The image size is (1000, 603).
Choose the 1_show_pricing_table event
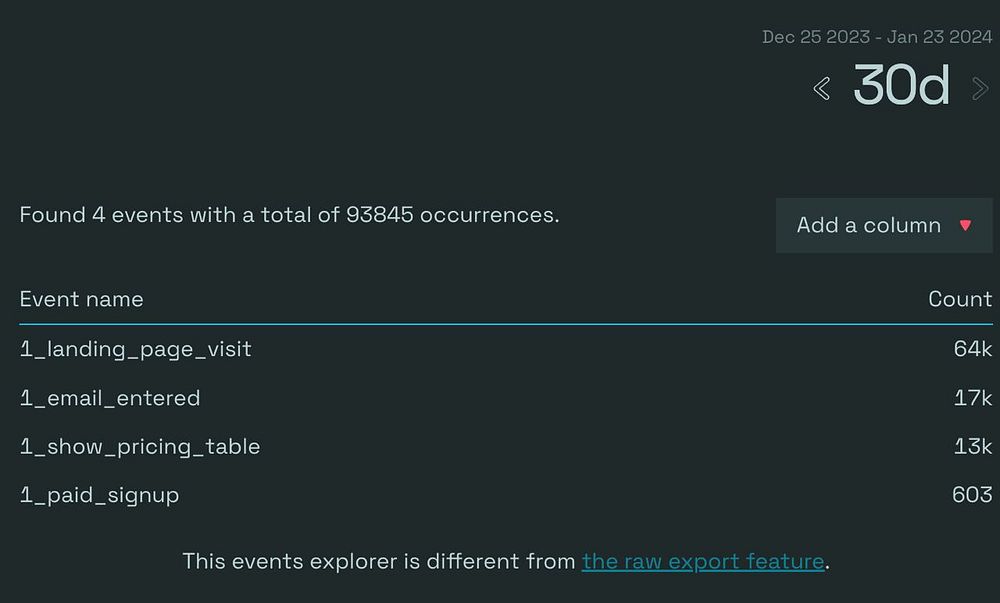tap(140, 446)
